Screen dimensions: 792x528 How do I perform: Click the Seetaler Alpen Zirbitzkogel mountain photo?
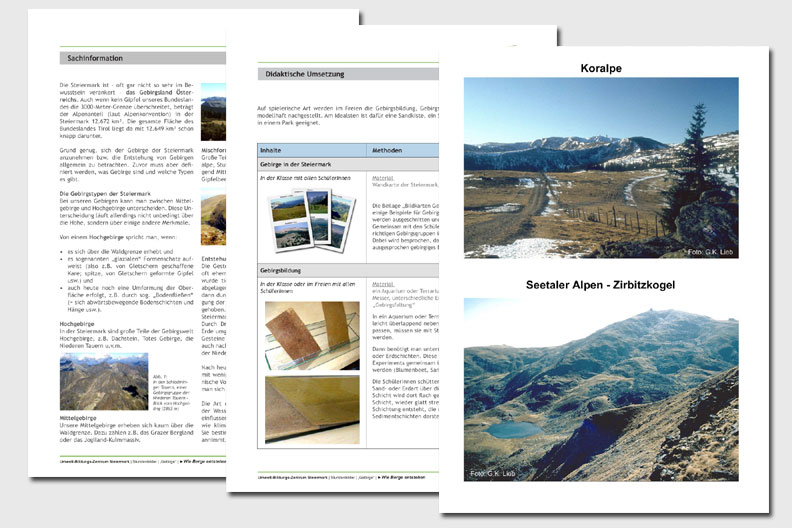[x=601, y=390]
